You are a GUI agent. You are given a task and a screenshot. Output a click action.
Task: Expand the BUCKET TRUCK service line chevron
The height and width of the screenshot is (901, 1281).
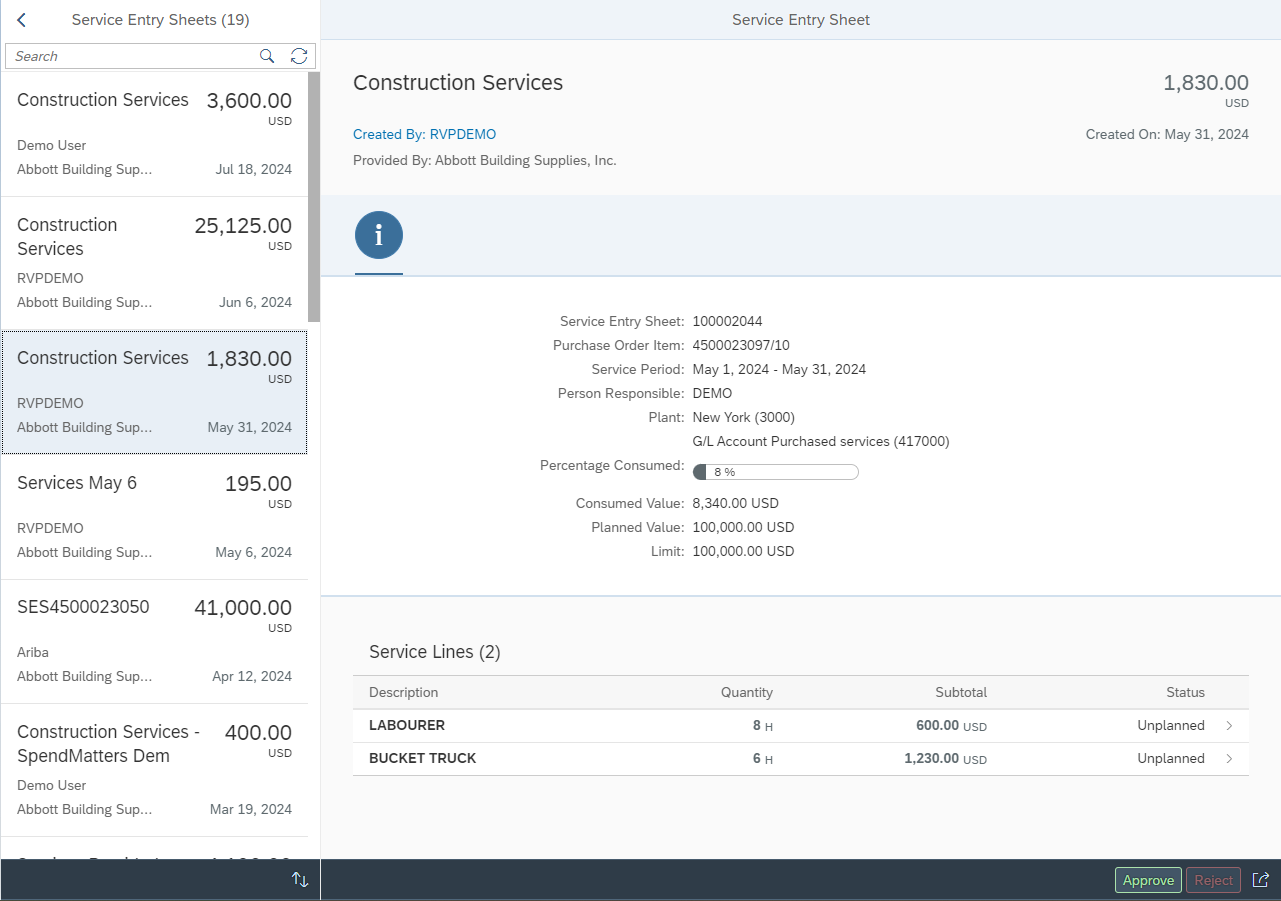pyautogui.click(x=1229, y=759)
